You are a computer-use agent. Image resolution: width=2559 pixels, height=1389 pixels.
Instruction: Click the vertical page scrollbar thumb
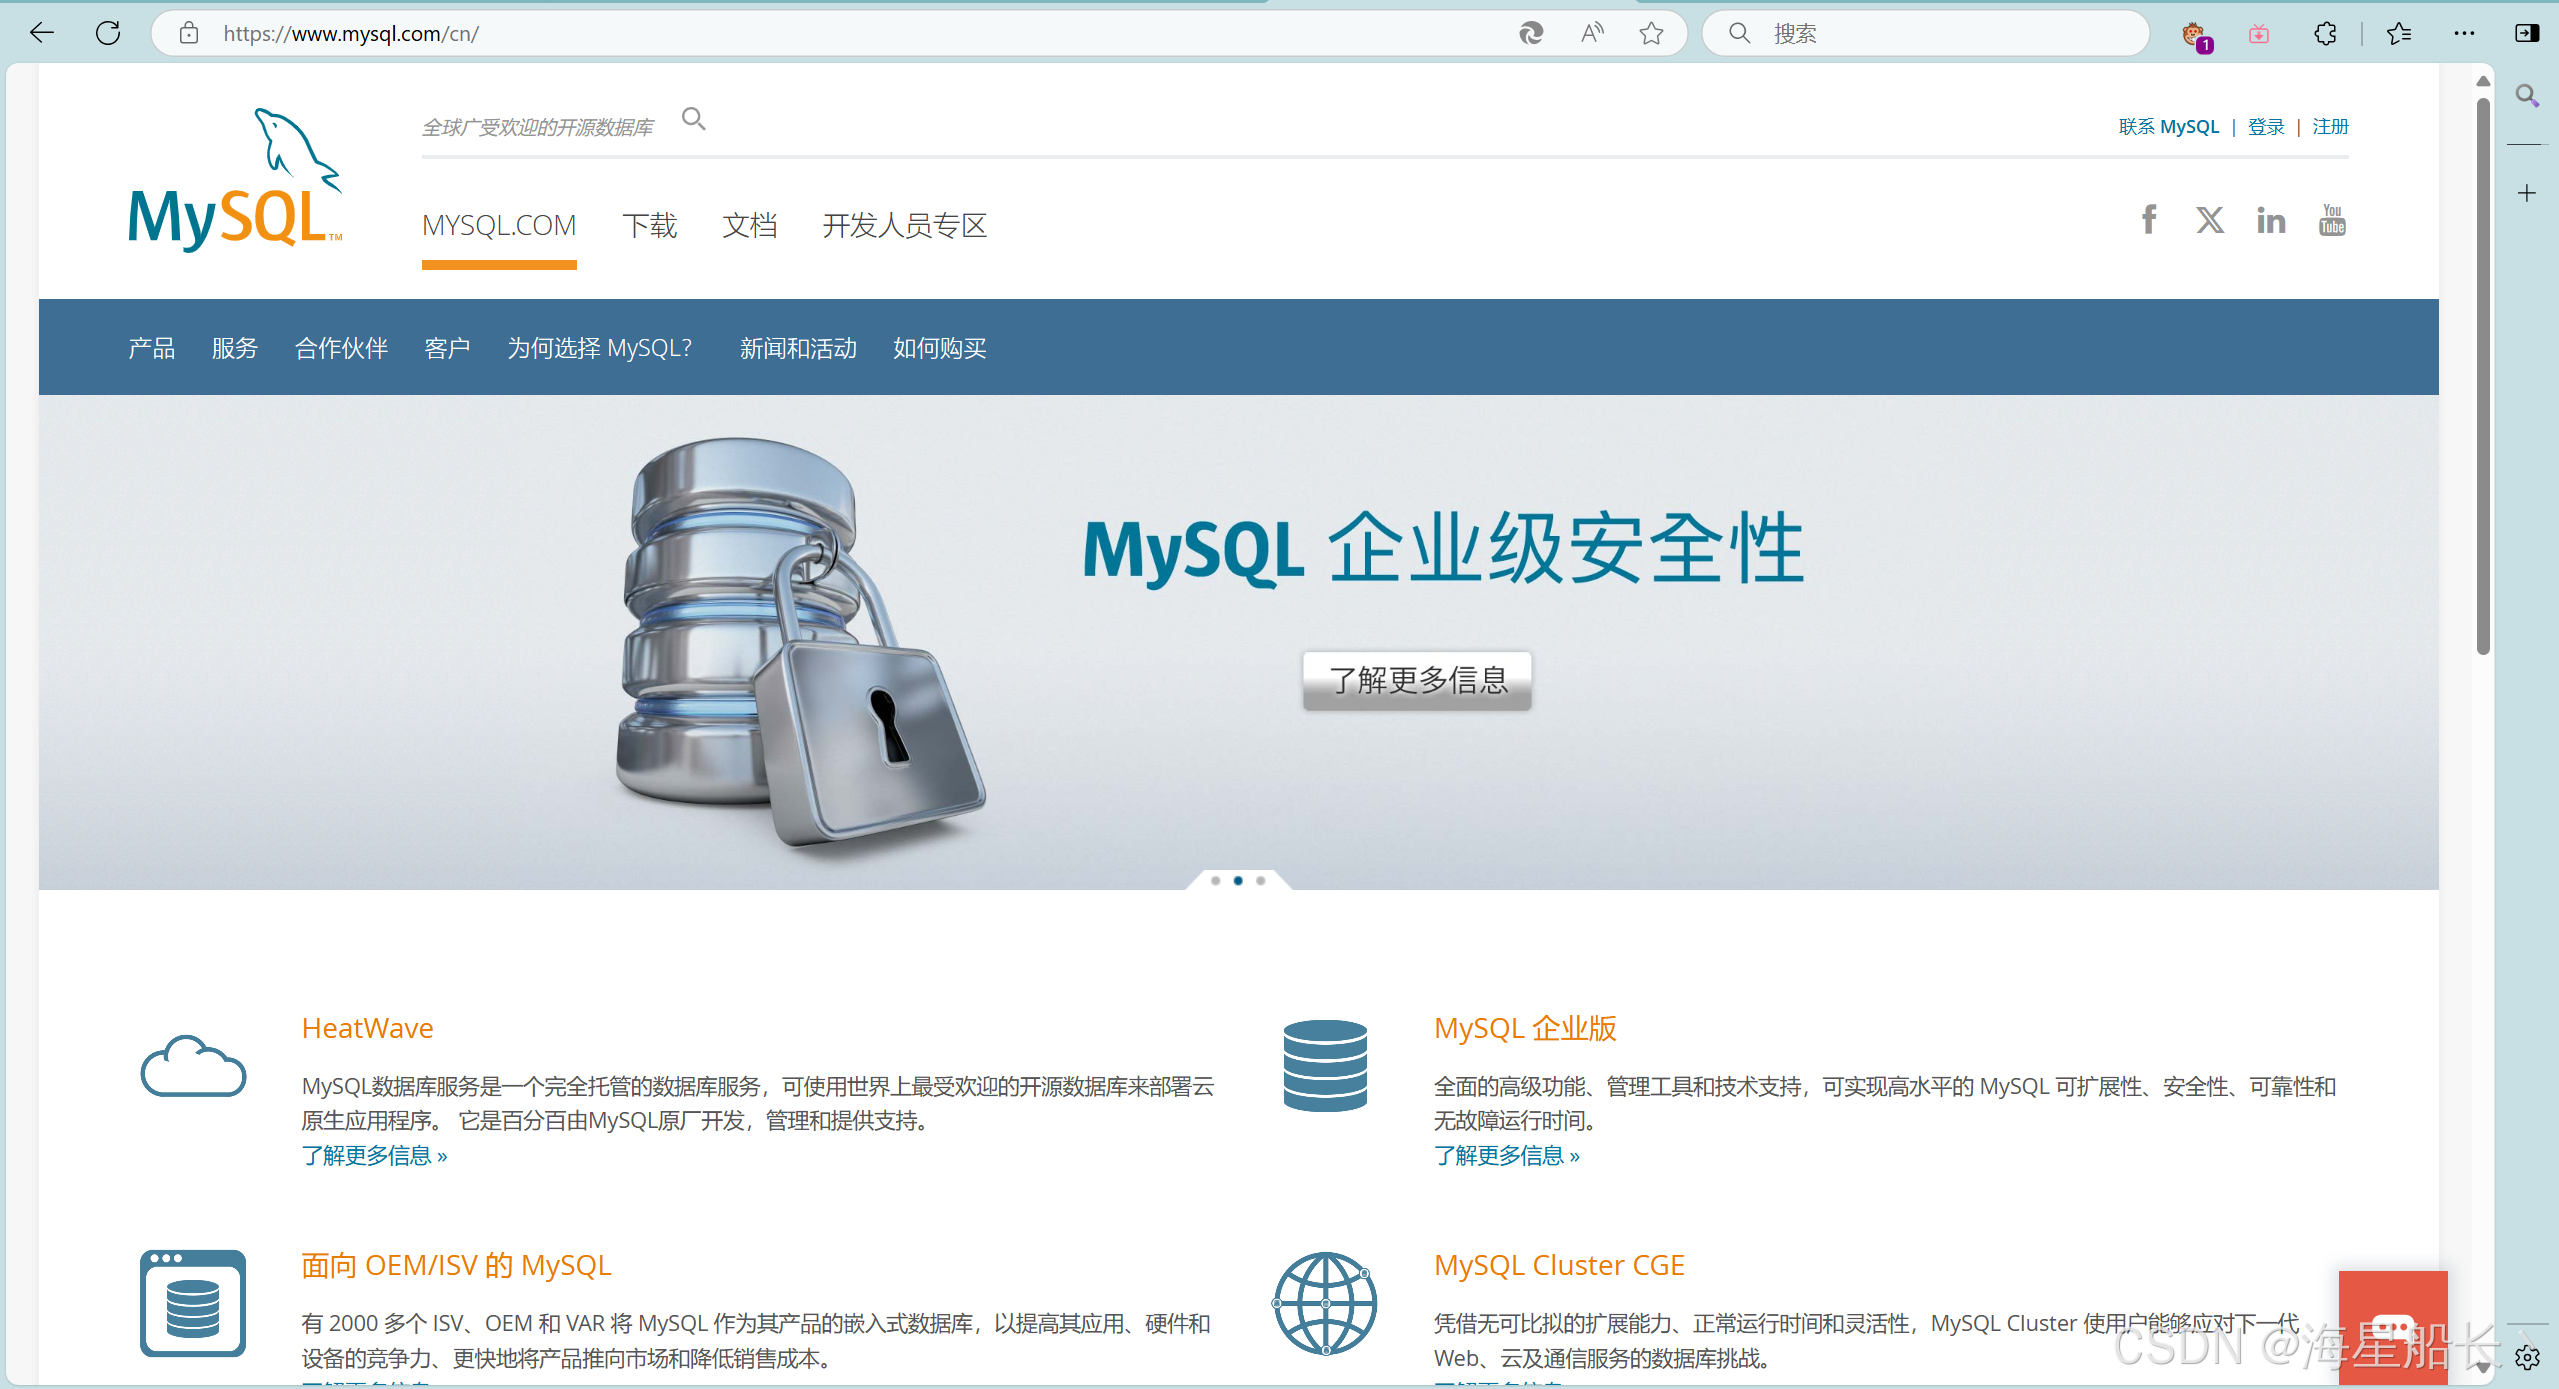(x=2483, y=375)
